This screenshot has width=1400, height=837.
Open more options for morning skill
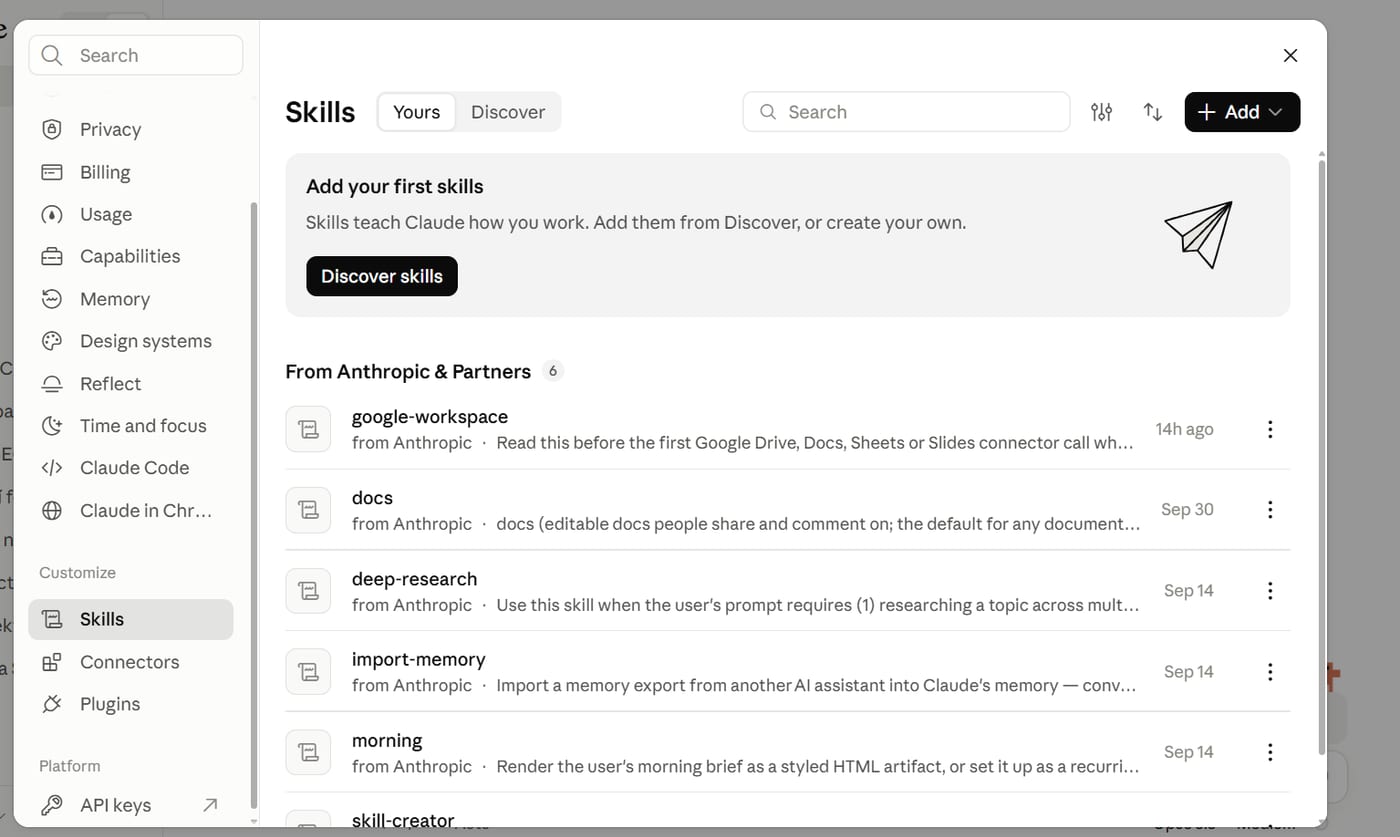(1270, 752)
